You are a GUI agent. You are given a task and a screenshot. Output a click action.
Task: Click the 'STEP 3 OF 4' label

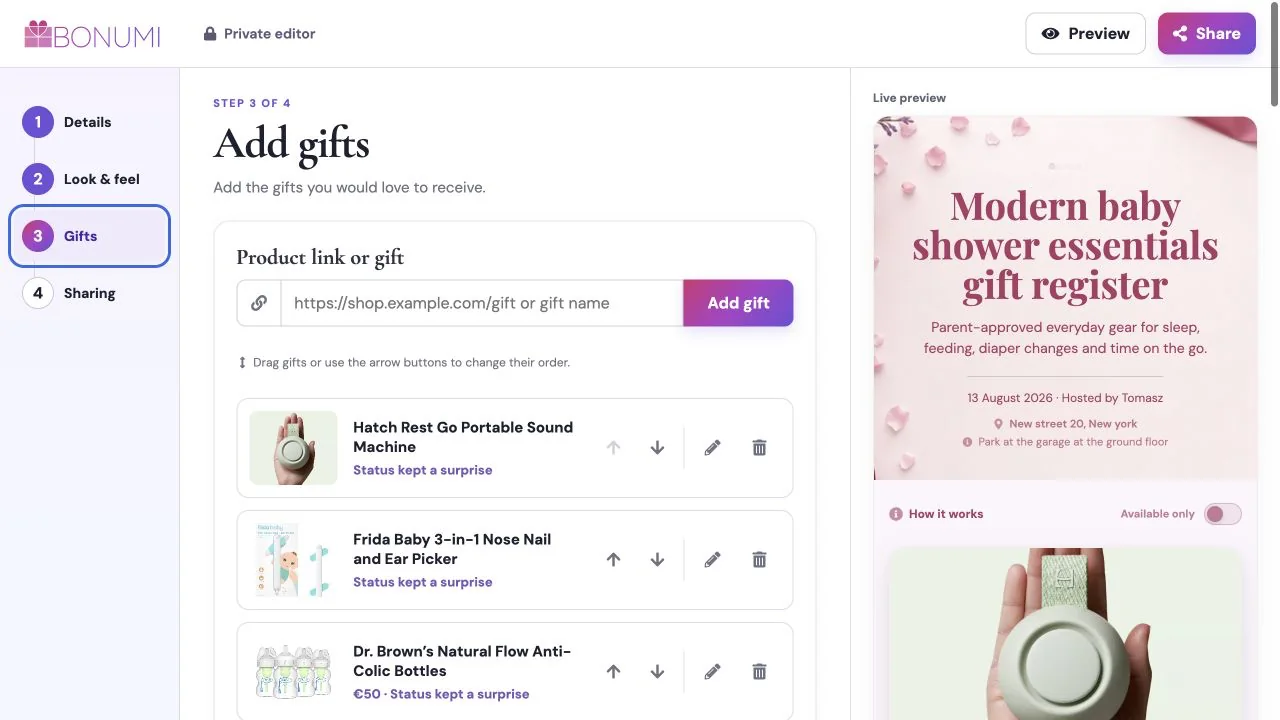point(252,103)
